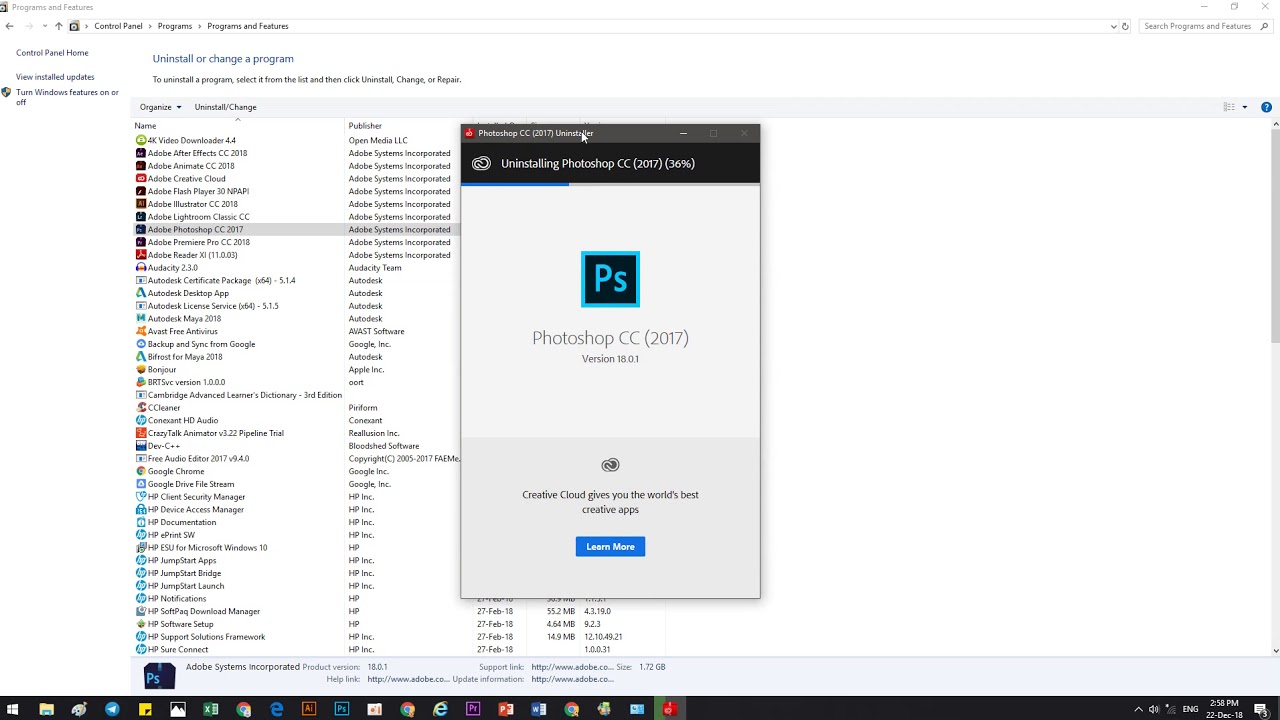Image resolution: width=1280 pixels, height=720 pixels.
Task: Show hidden system tray icons
Action: (1137, 709)
